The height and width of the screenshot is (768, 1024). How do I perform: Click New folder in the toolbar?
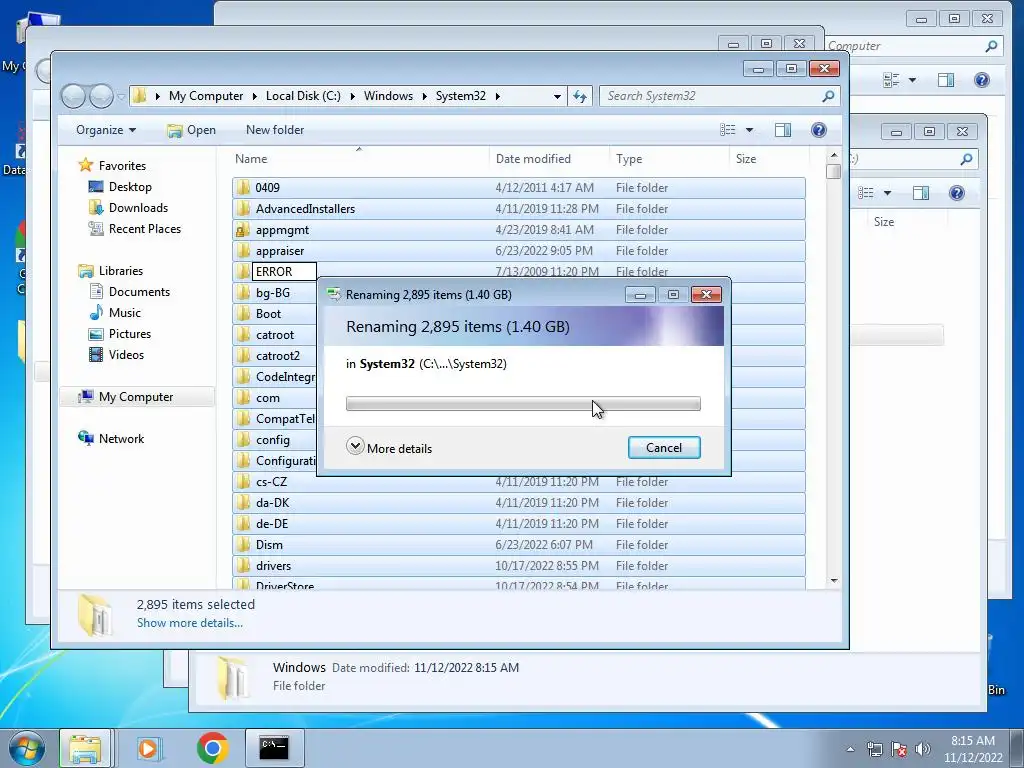[x=275, y=130]
